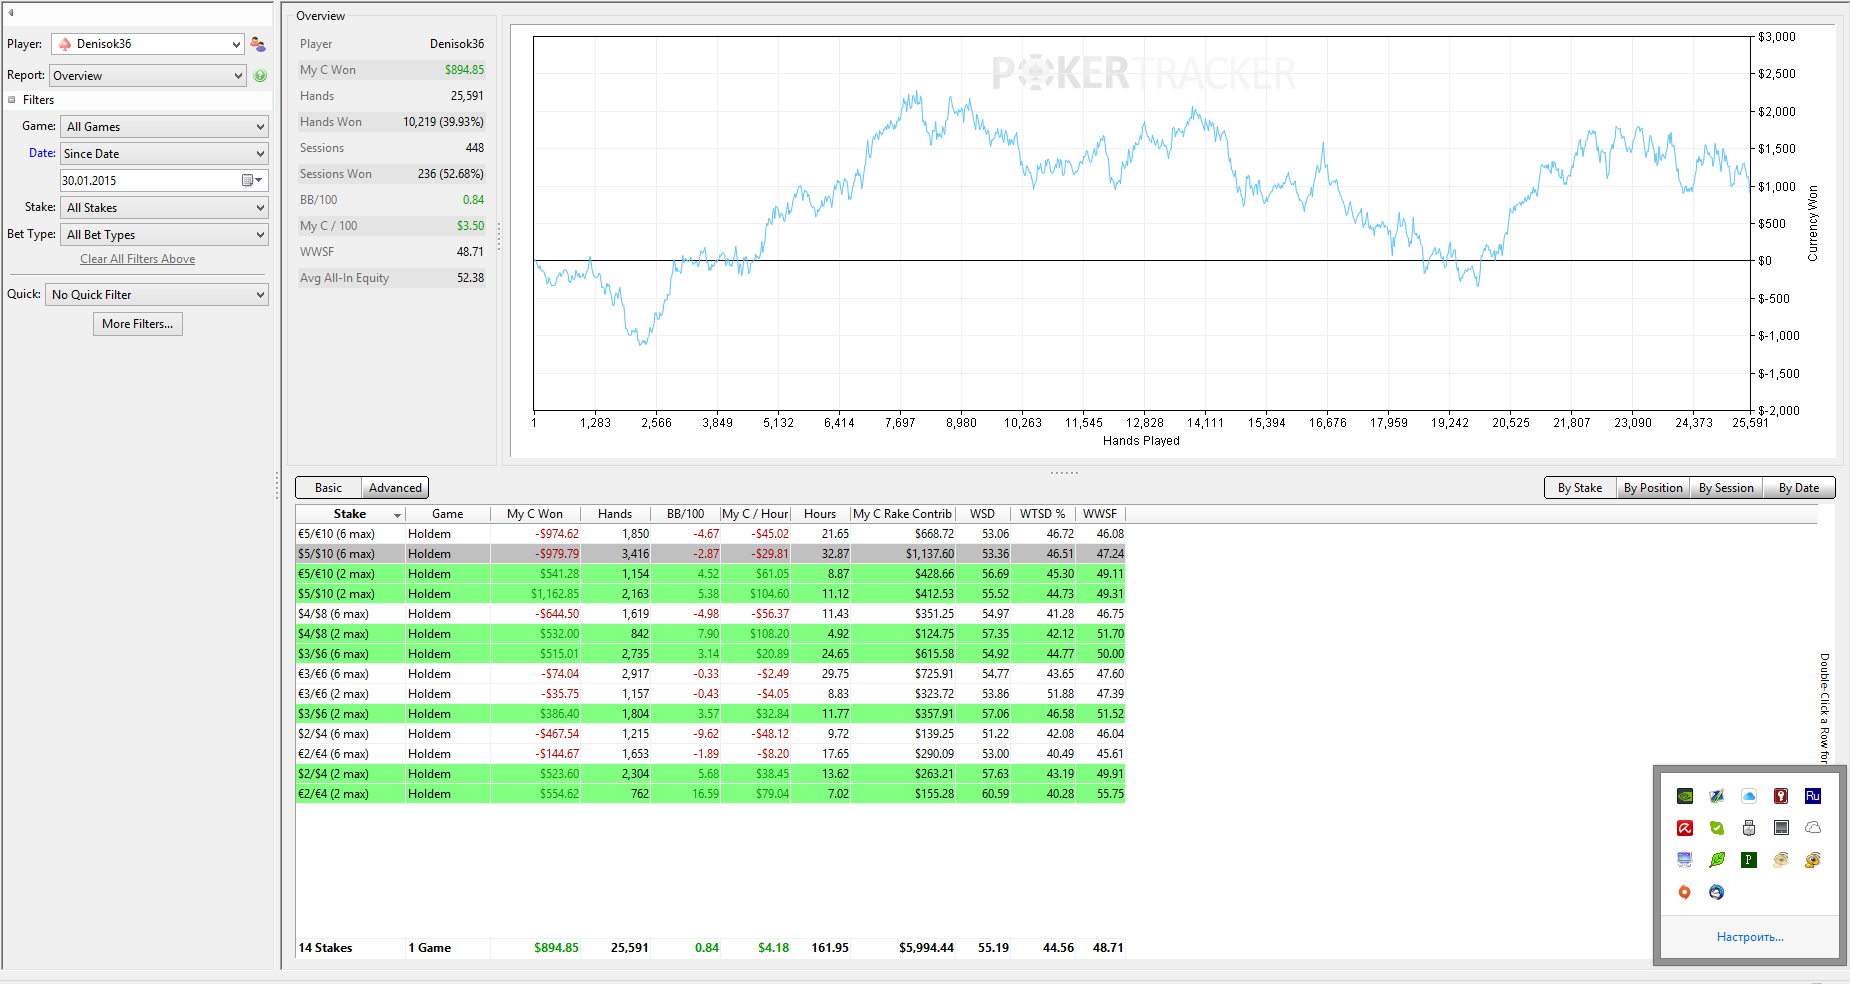Sort by the My C Rake Contrib column header
Viewport: 1850px width, 984px height.
point(902,514)
